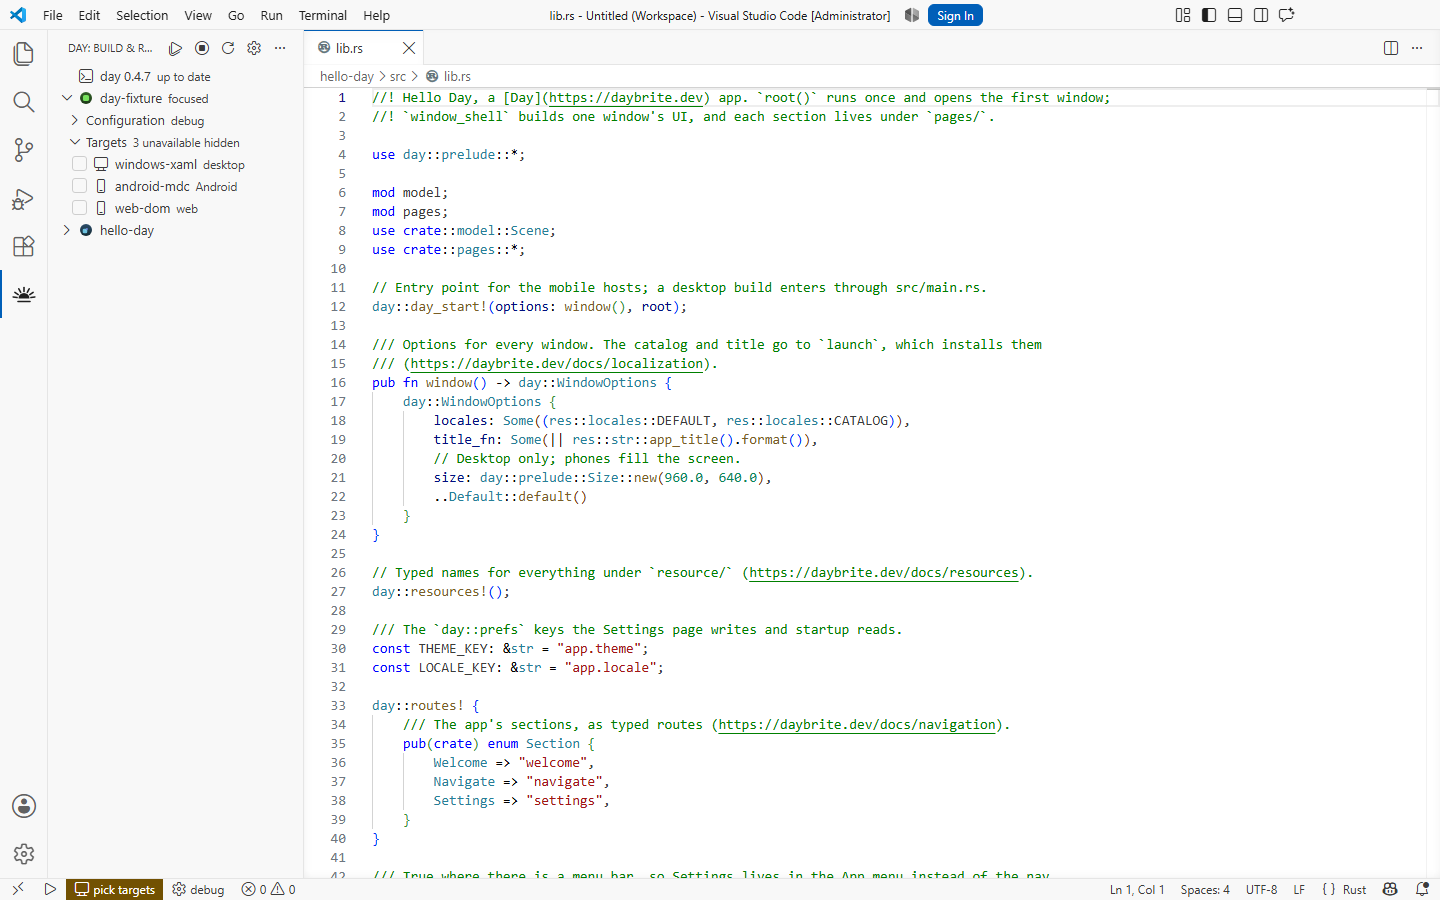The height and width of the screenshot is (900, 1440).
Task: Select the day 0.4.7 up to date row
Action: (x=176, y=76)
